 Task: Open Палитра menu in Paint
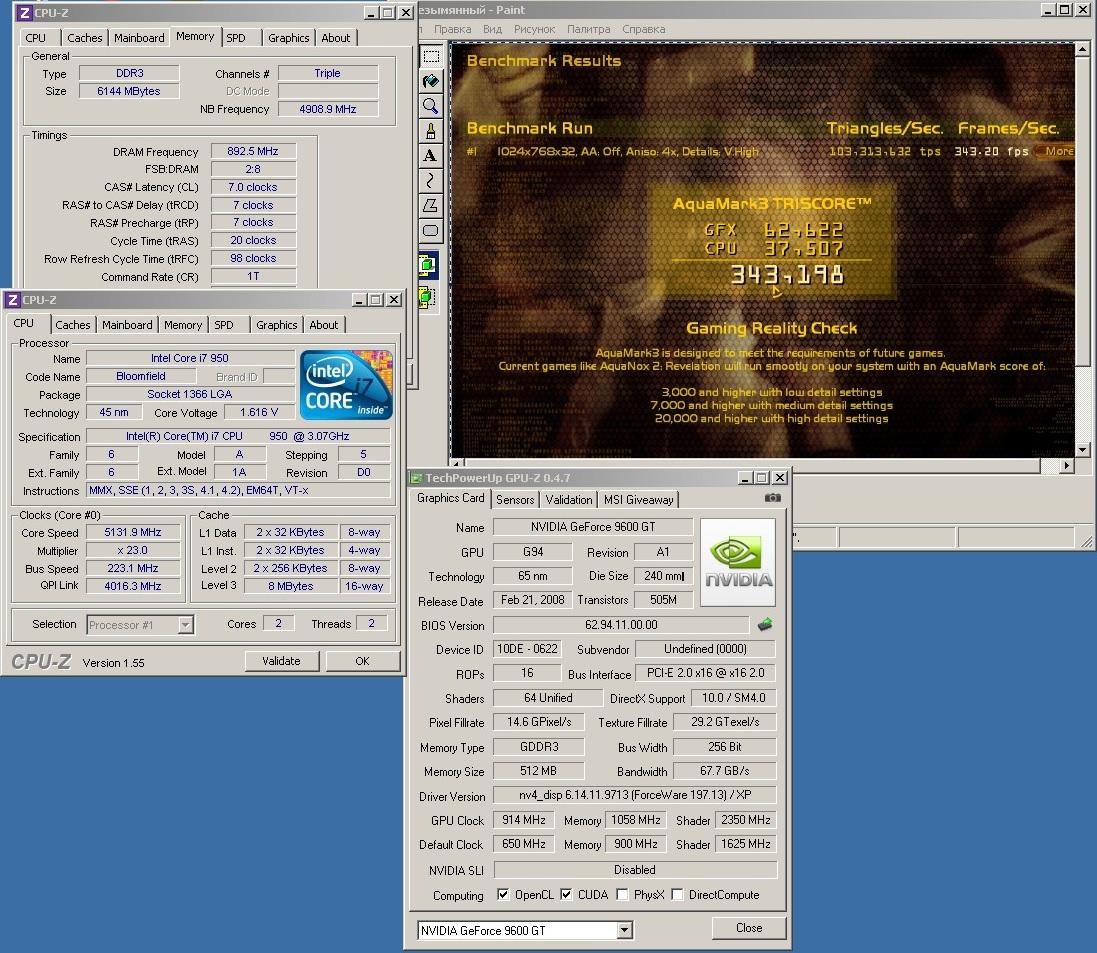(588, 29)
